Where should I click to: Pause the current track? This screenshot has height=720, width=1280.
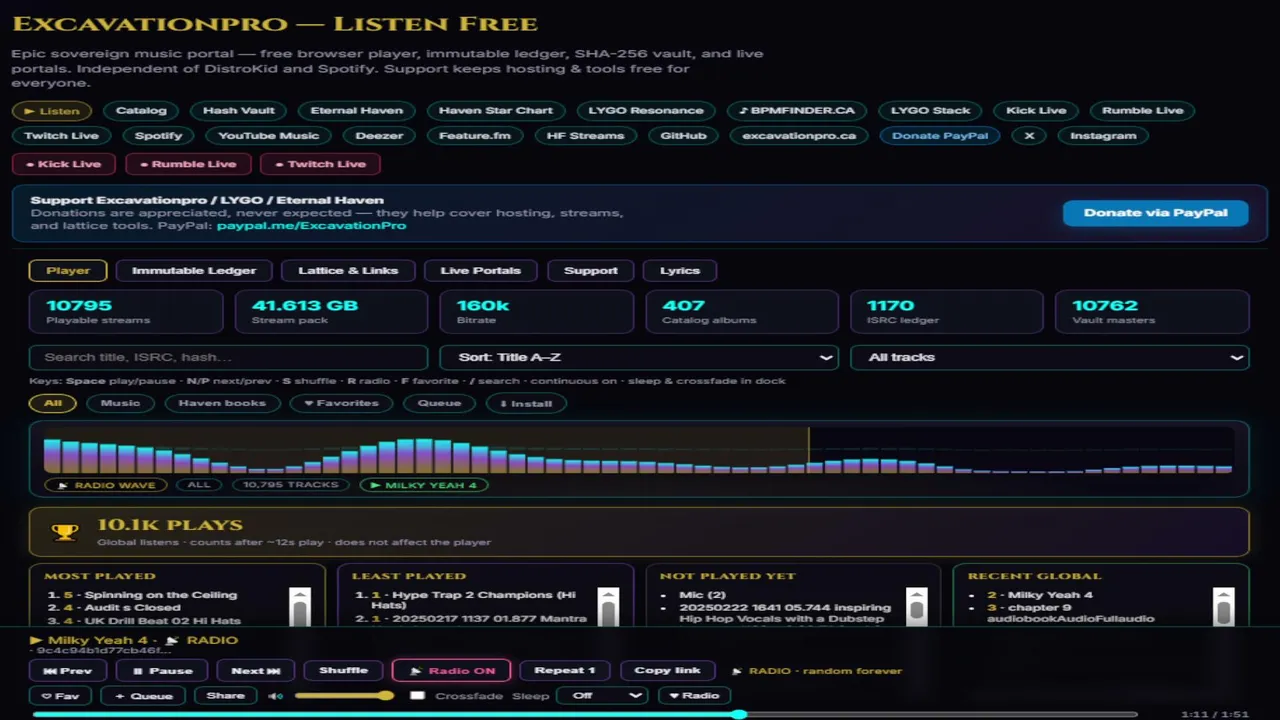click(x=162, y=671)
